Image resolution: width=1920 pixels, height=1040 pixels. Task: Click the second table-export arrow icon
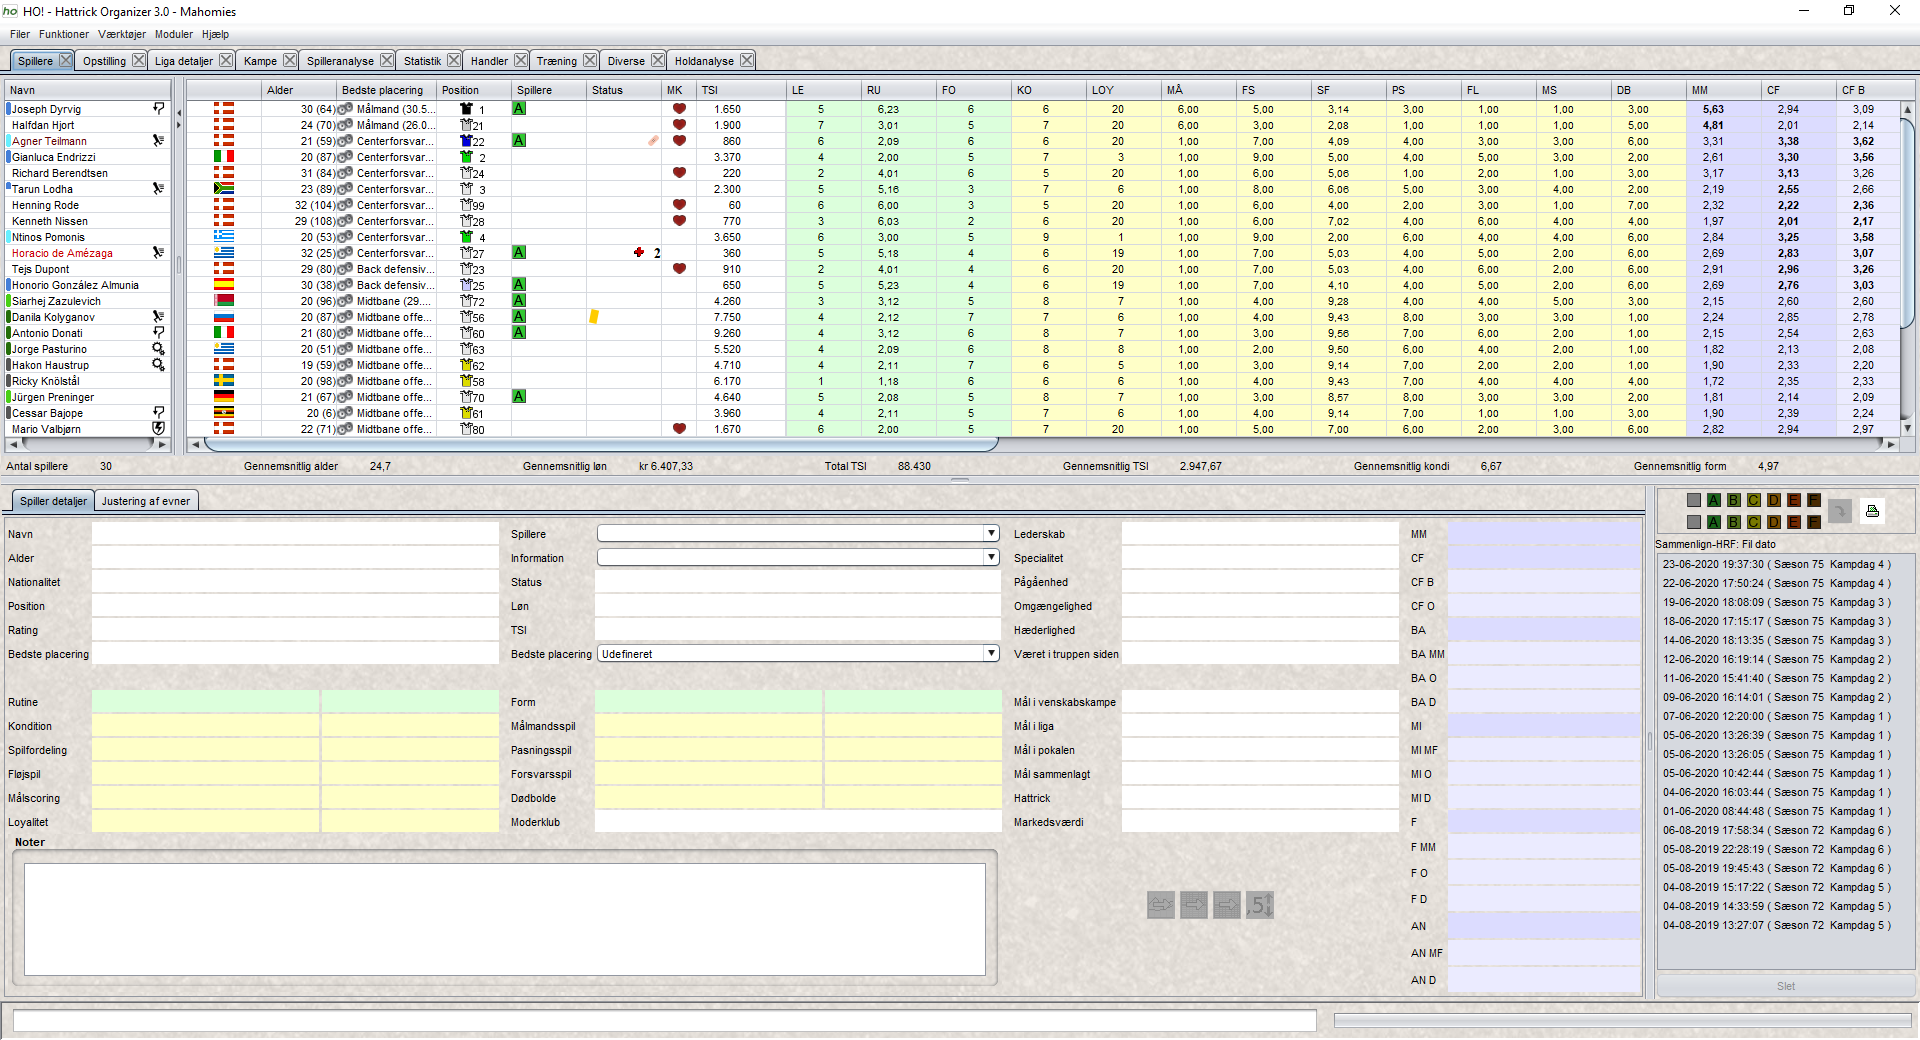[x=1227, y=906]
